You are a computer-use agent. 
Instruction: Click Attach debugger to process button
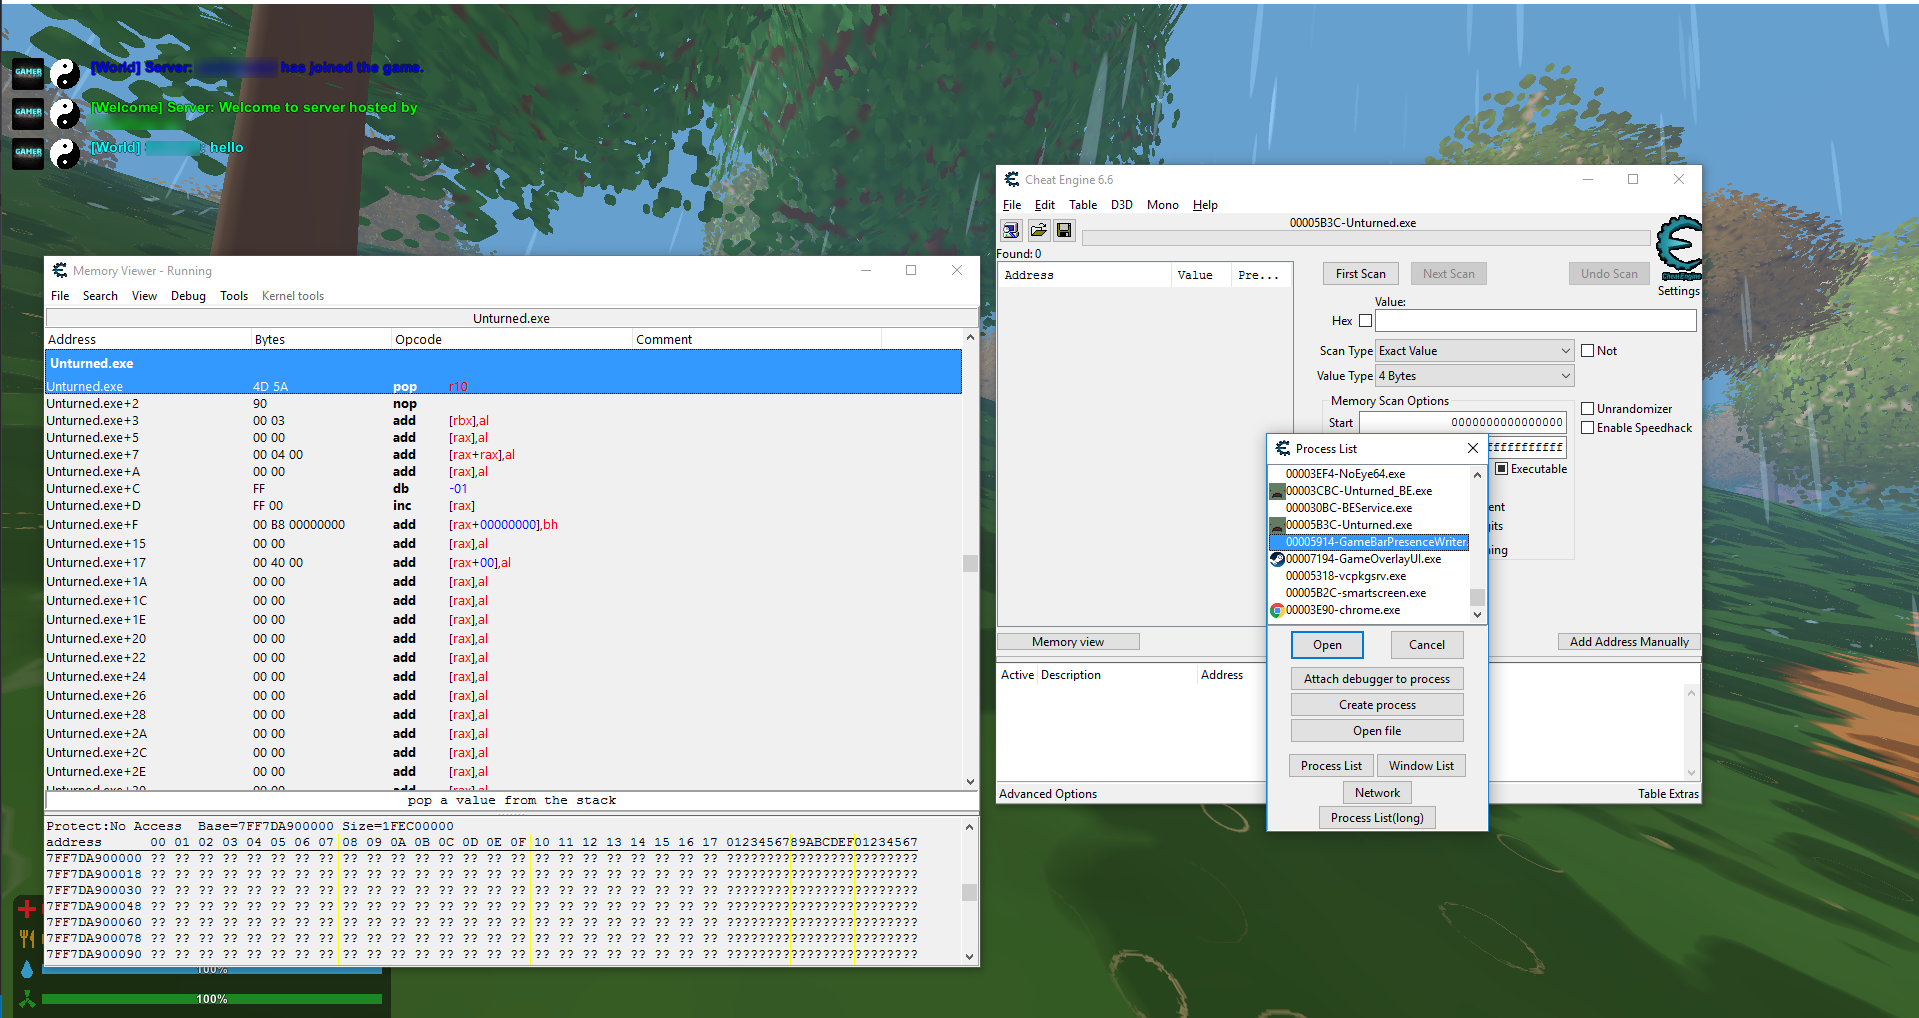click(x=1377, y=679)
